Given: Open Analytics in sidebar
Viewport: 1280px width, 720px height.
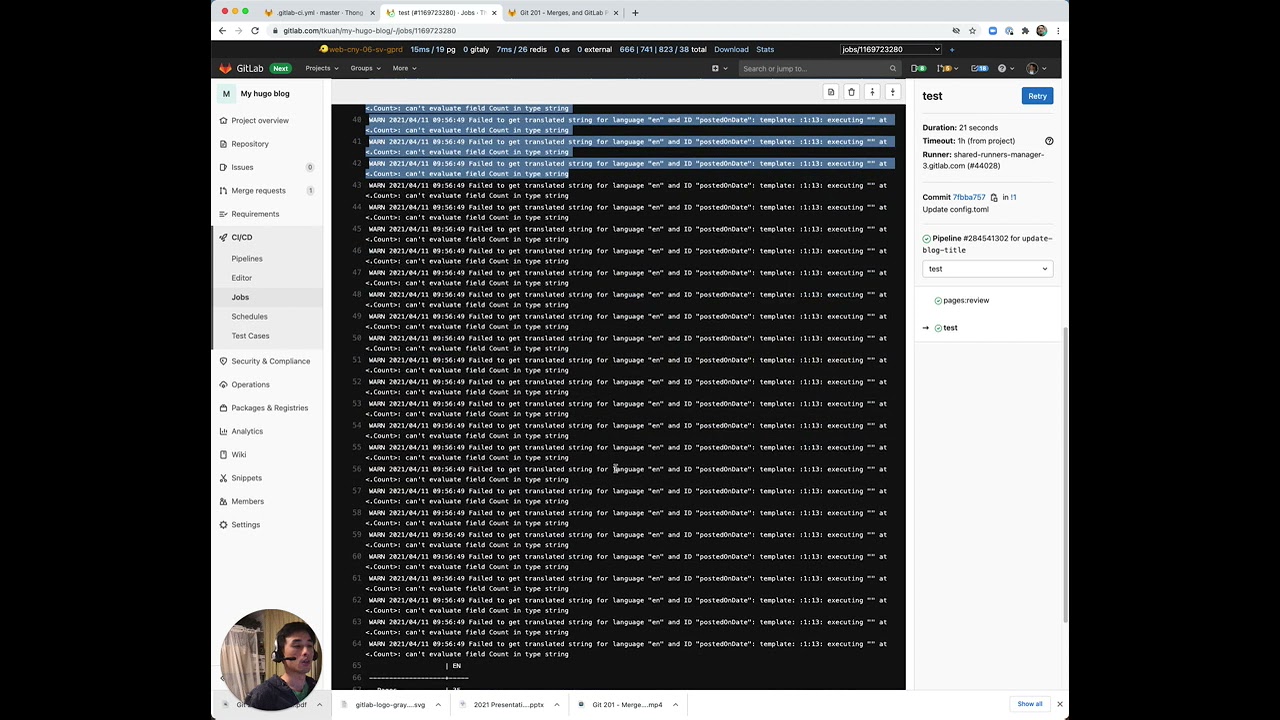Looking at the screenshot, I should [247, 431].
